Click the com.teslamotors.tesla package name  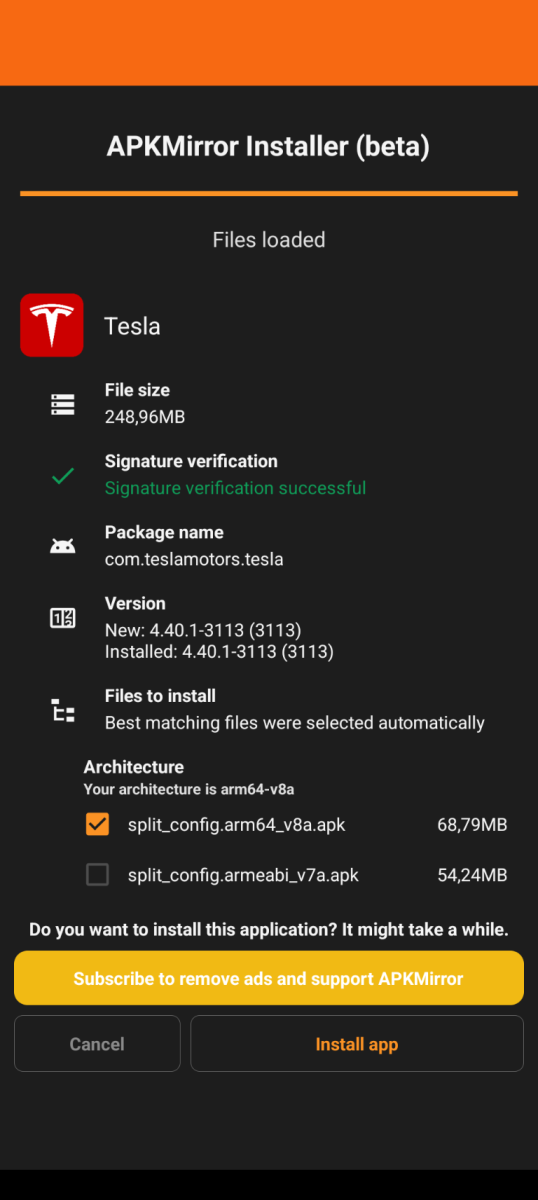(x=194, y=559)
